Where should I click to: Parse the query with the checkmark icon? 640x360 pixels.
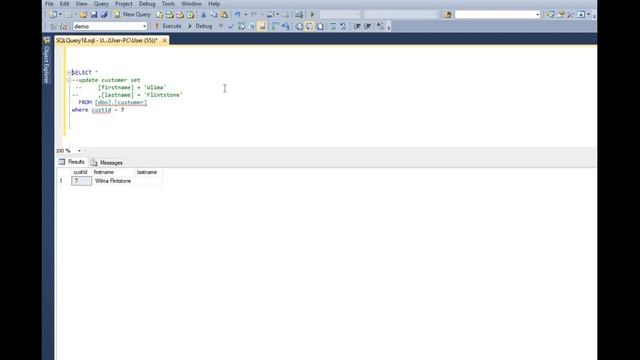pos(231,26)
